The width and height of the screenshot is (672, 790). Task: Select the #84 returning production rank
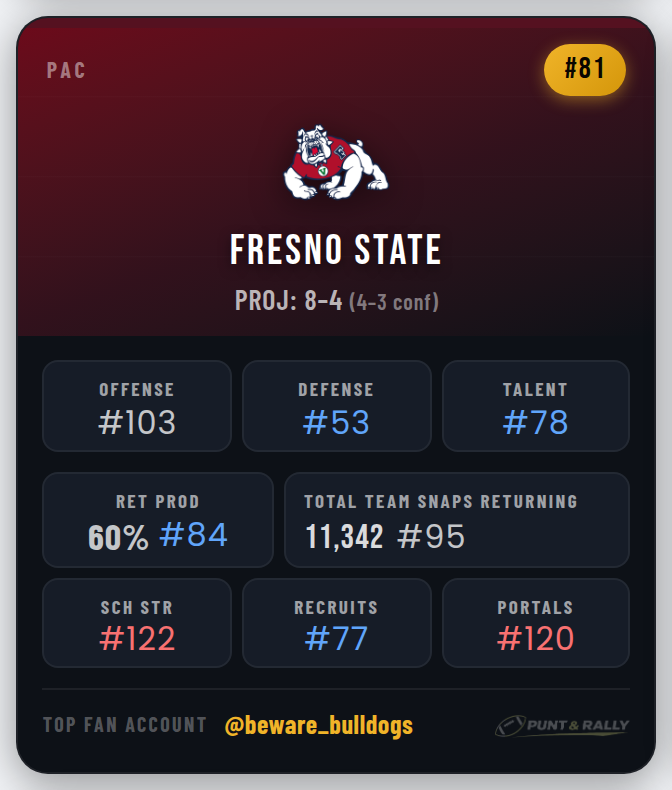tap(193, 535)
